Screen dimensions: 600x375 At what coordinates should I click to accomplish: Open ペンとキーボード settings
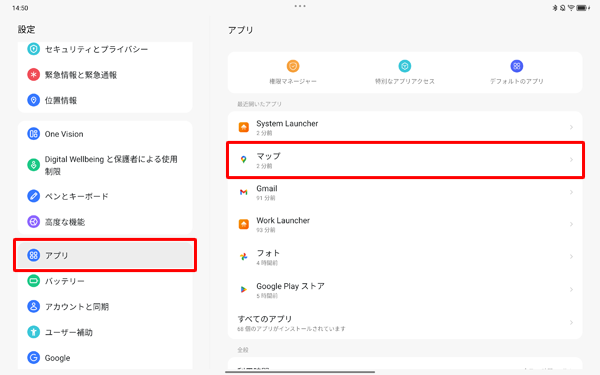click(105, 196)
